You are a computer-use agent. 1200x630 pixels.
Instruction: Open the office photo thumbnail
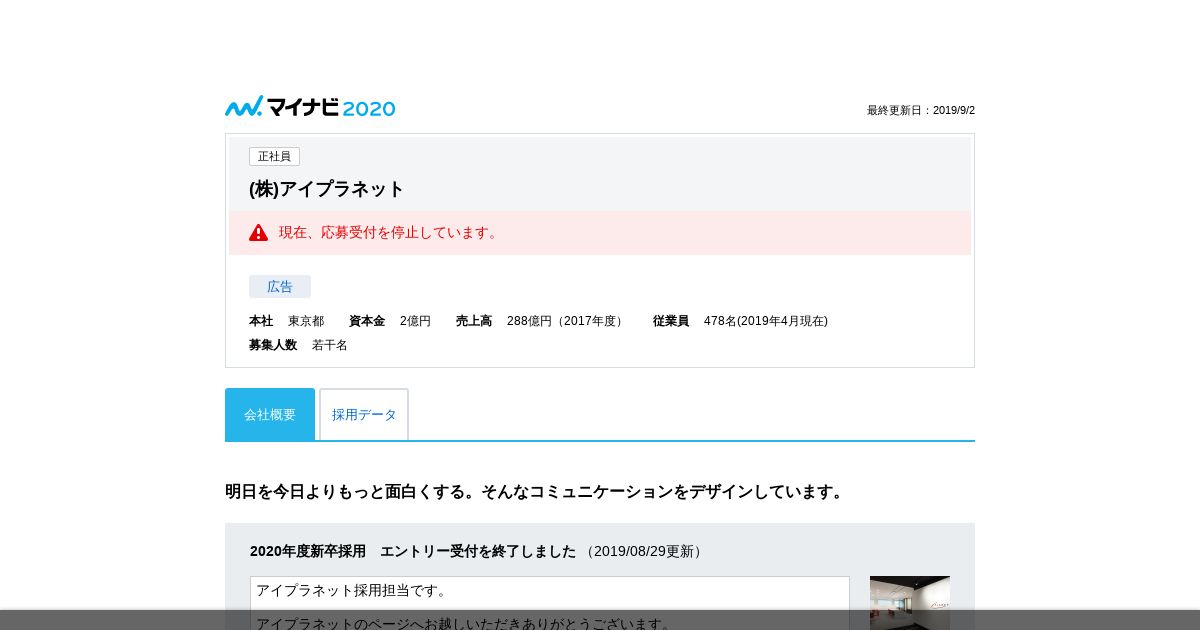[x=910, y=603]
